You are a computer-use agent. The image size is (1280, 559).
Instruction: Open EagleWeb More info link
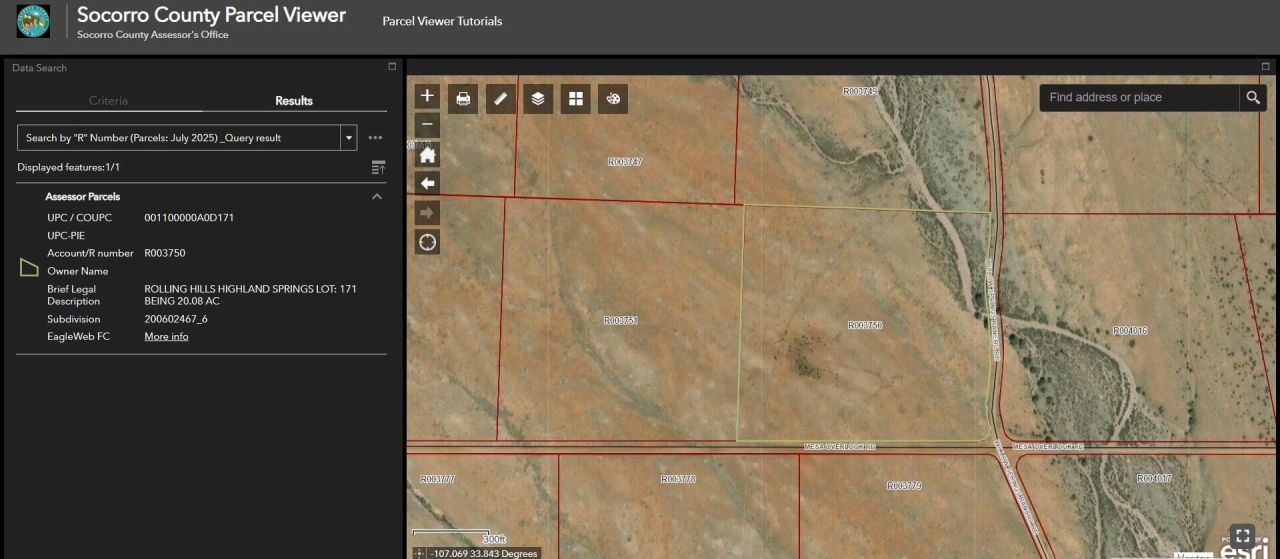pyautogui.click(x=166, y=337)
